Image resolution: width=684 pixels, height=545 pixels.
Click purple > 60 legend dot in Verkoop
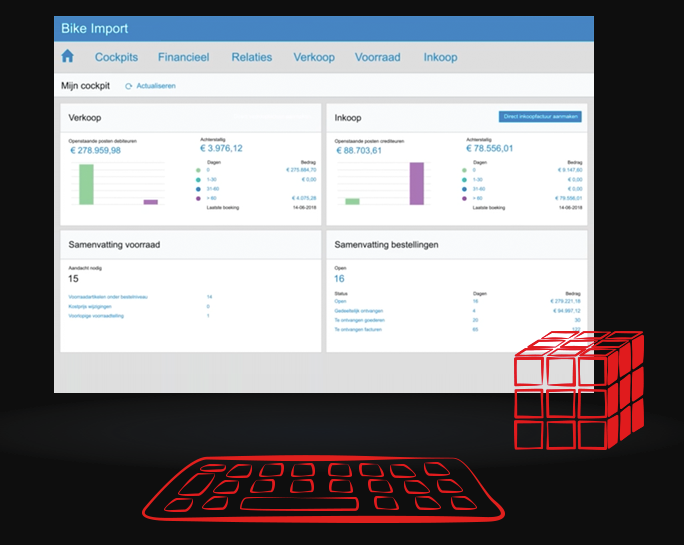point(197,198)
